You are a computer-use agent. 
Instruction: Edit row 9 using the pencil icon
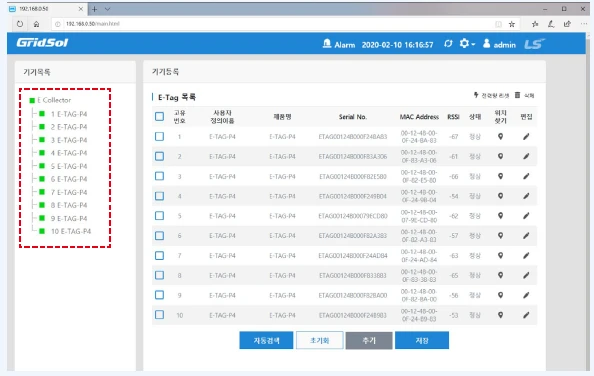(x=526, y=295)
